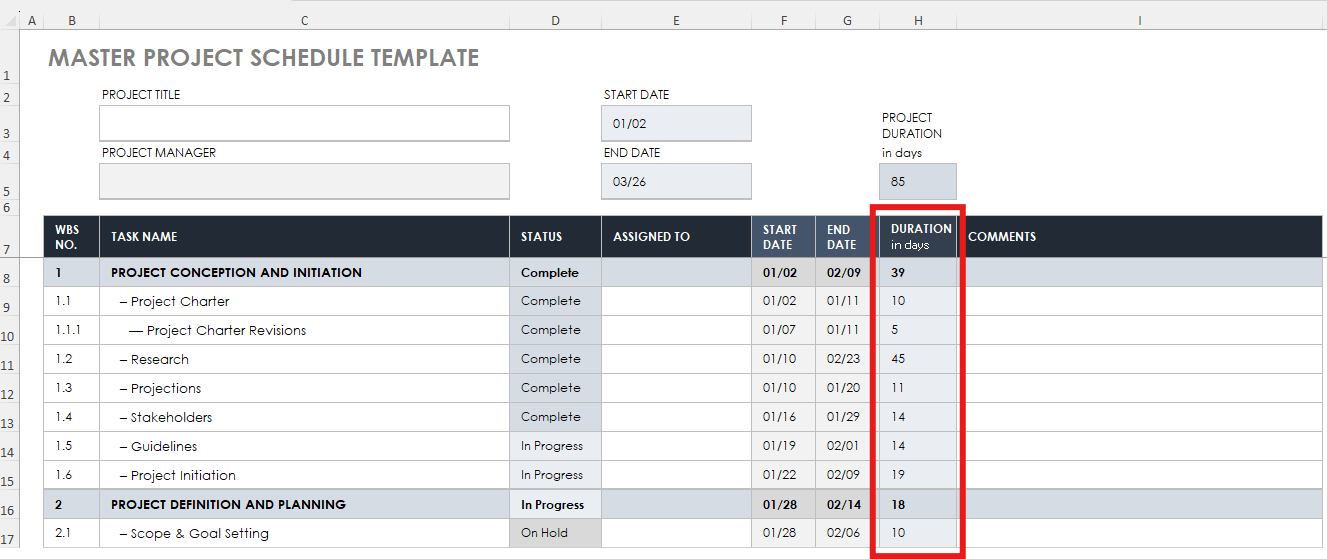Screen dimensions: 1327x559
Task: Select the Project Charter task cell
Action: tap(304, 301)
